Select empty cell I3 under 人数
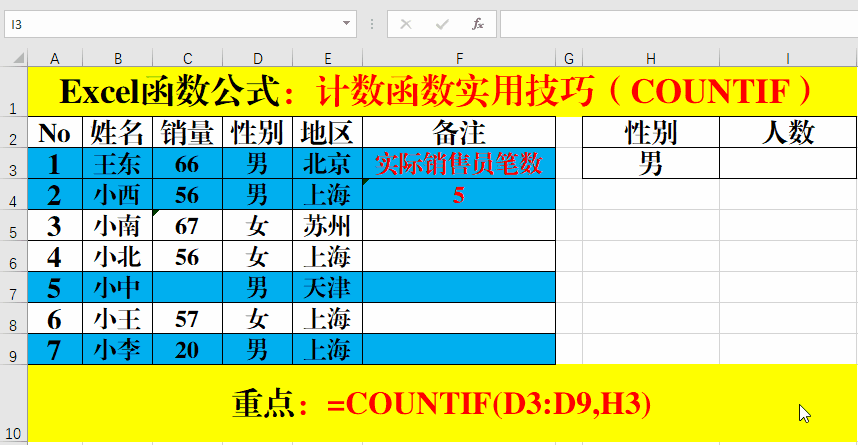 (x=788, y=163)
